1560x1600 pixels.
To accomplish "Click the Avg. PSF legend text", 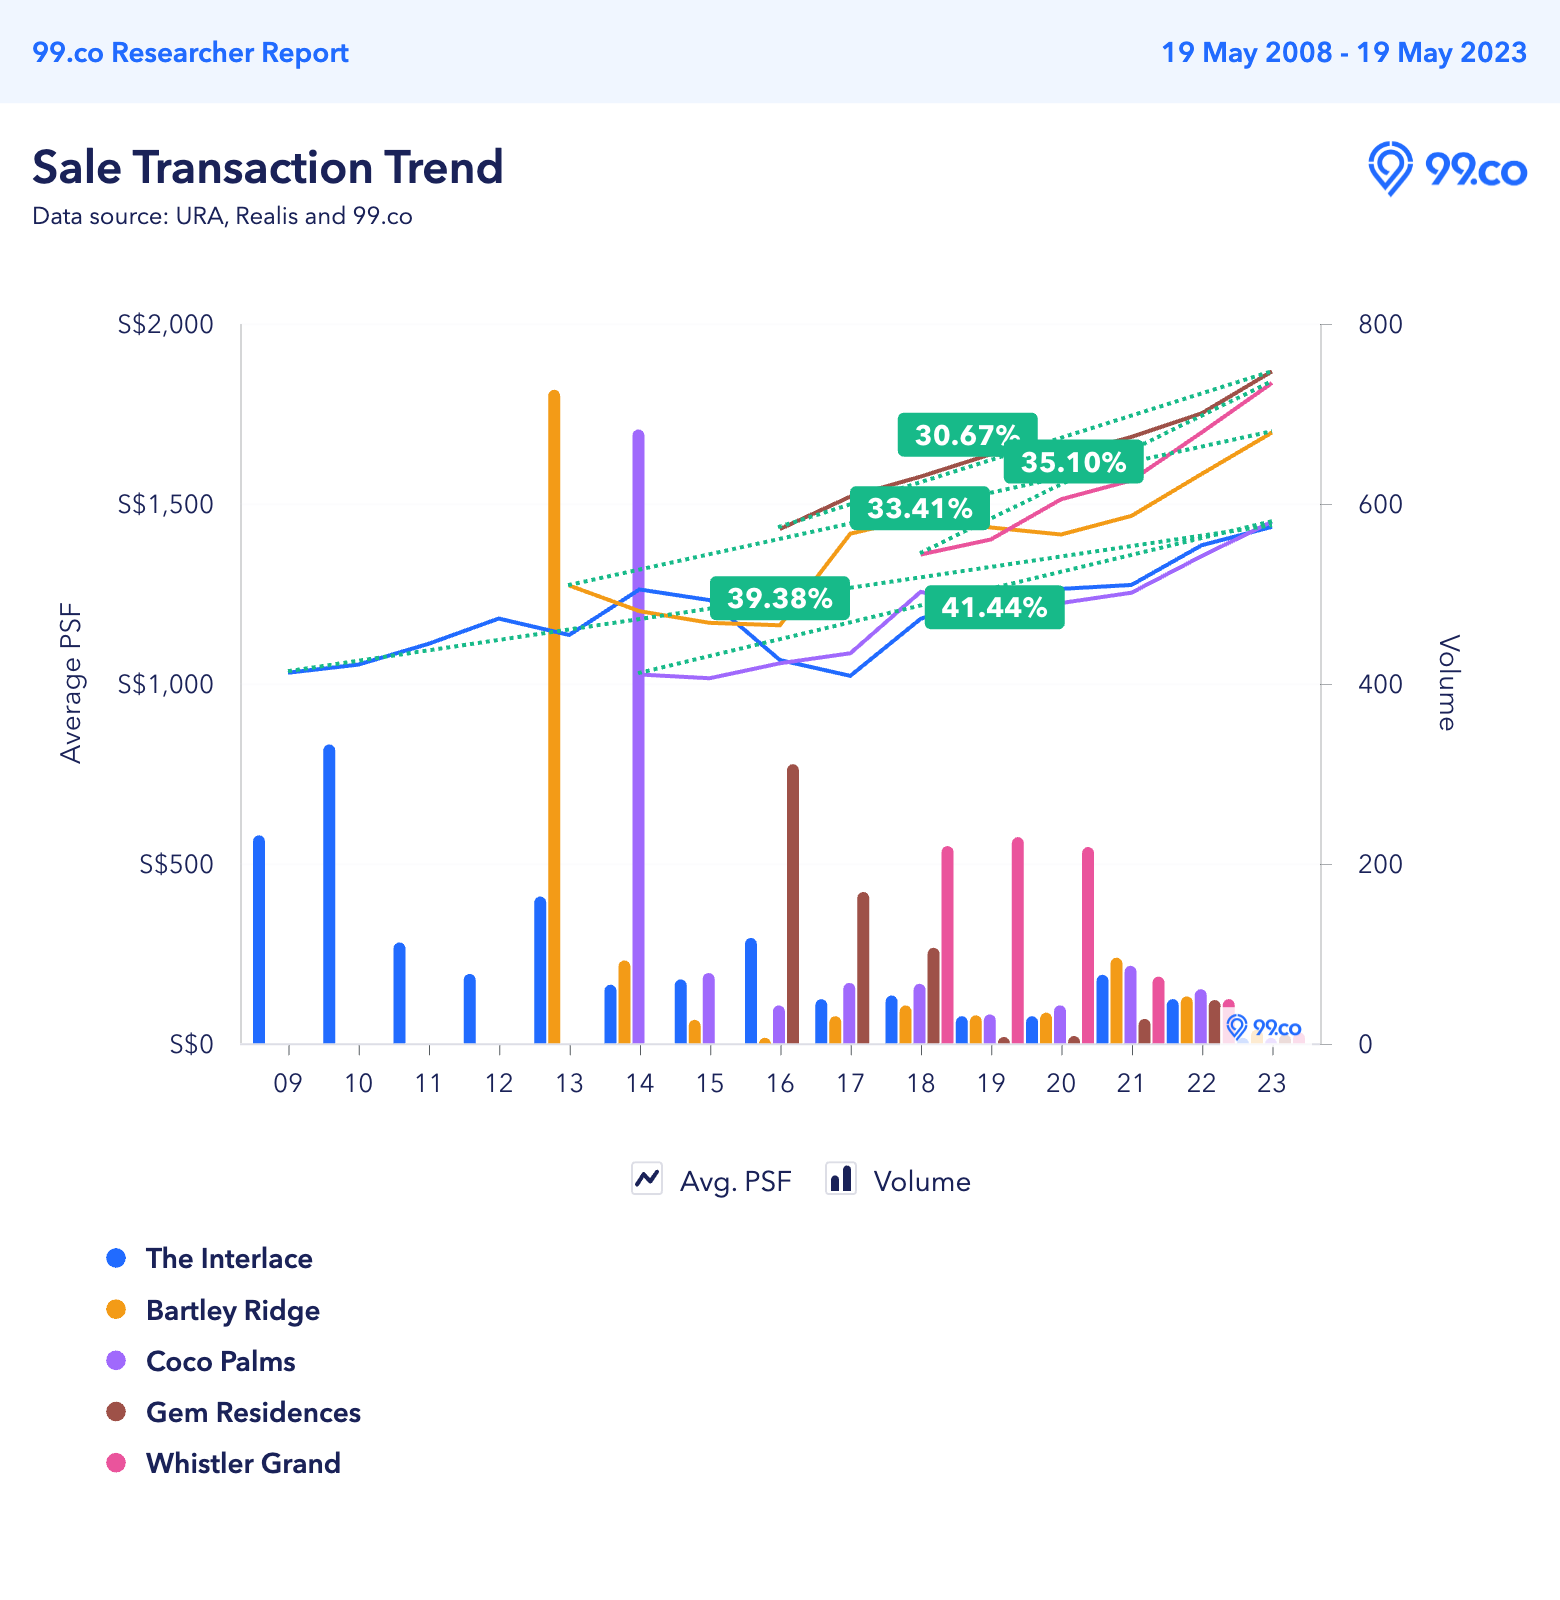I will coord(736,1181).
